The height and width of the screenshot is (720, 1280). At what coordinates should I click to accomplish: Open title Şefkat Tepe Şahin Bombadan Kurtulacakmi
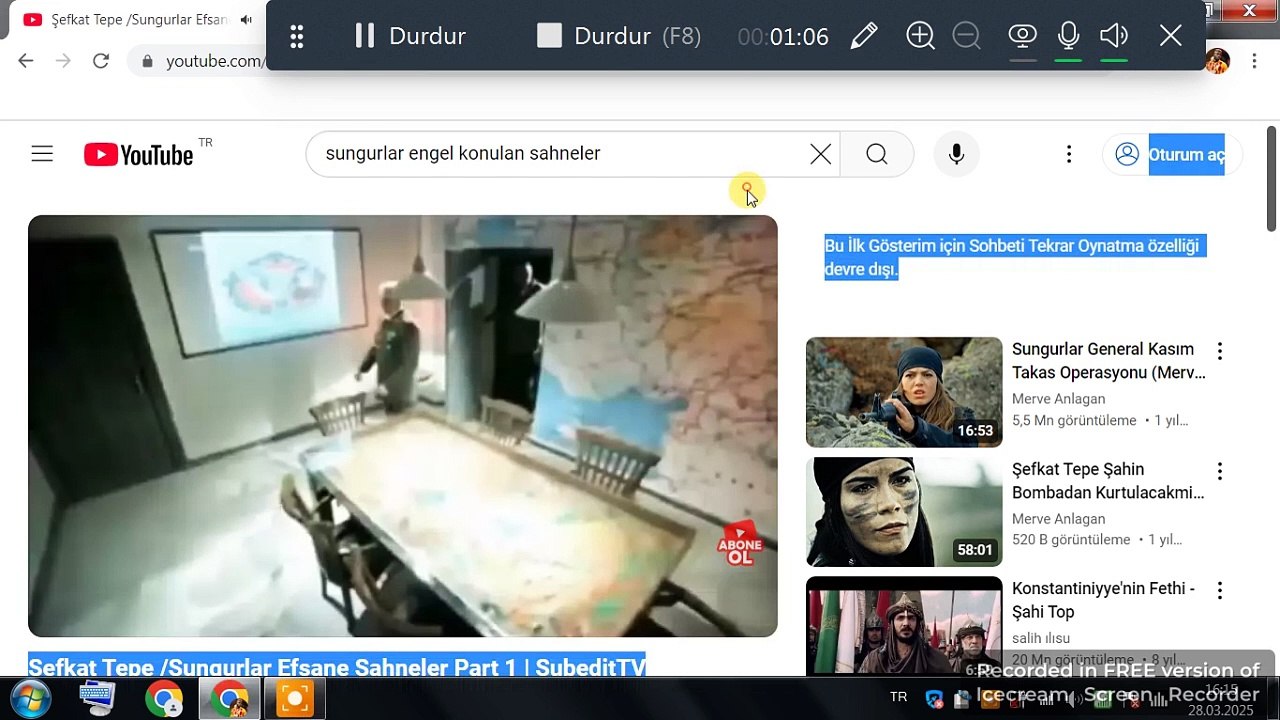1109,481
